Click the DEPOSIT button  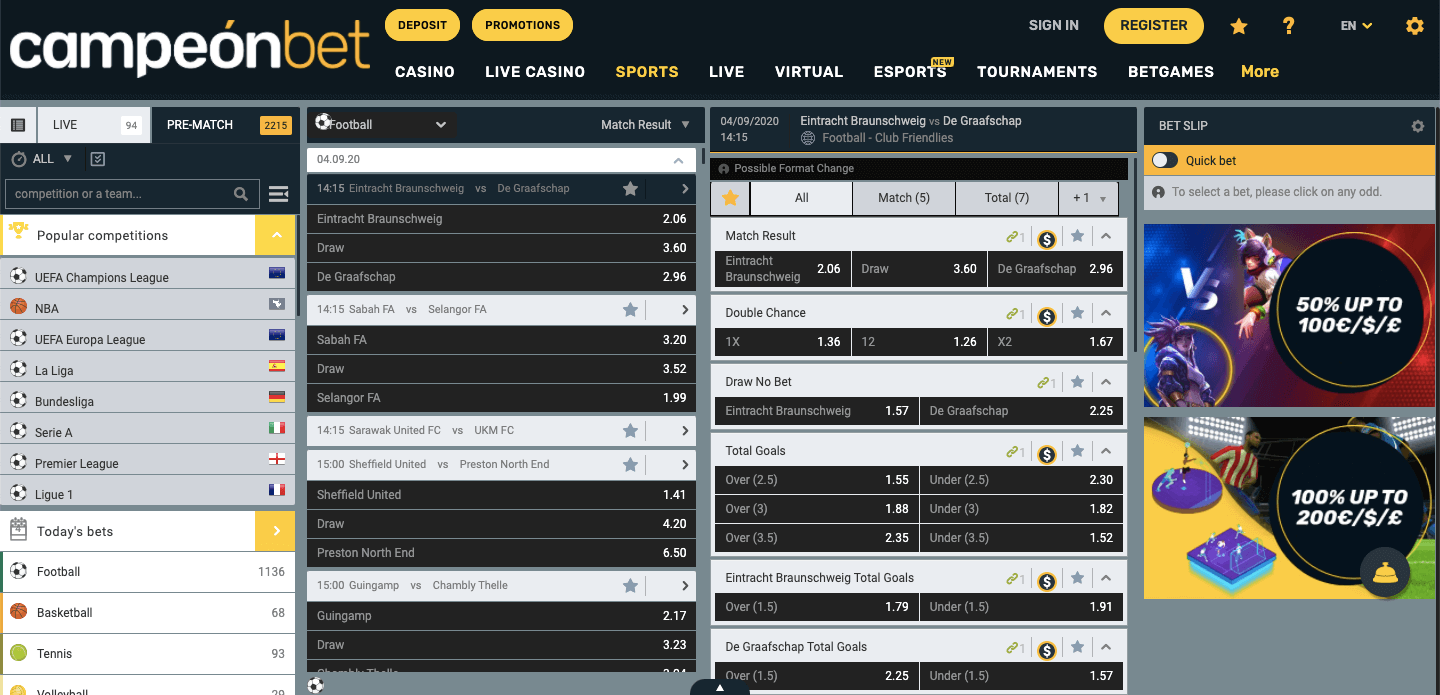tap(422, 25)
